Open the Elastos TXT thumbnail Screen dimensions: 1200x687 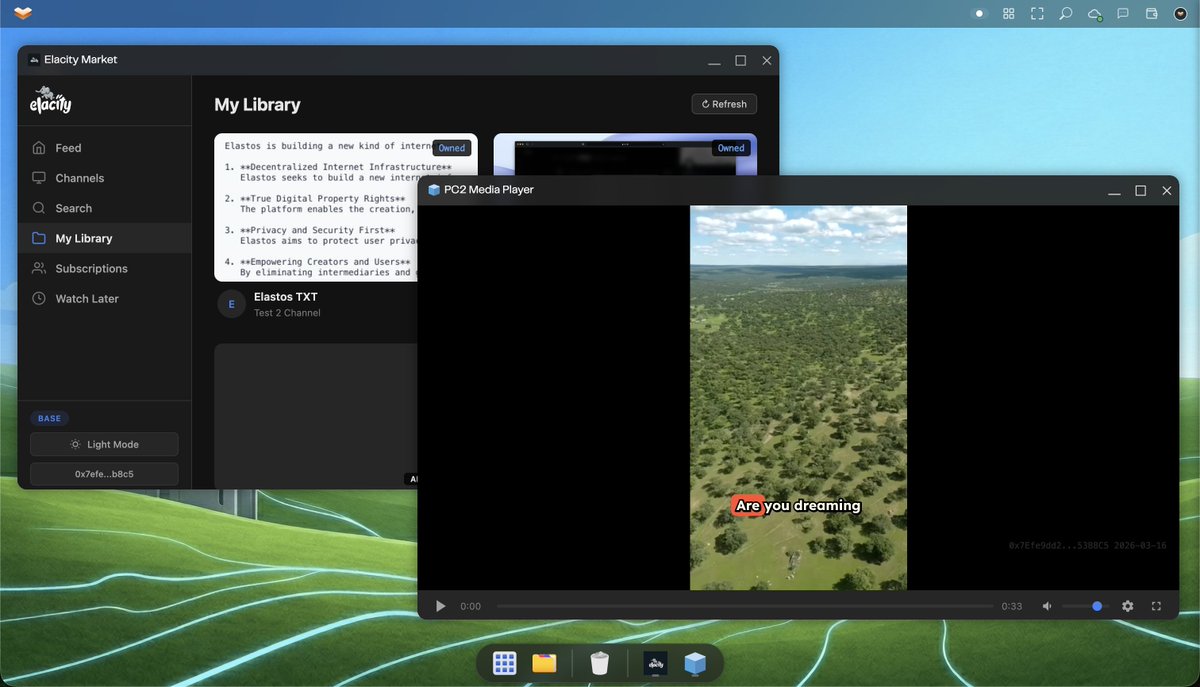(346, 208)
